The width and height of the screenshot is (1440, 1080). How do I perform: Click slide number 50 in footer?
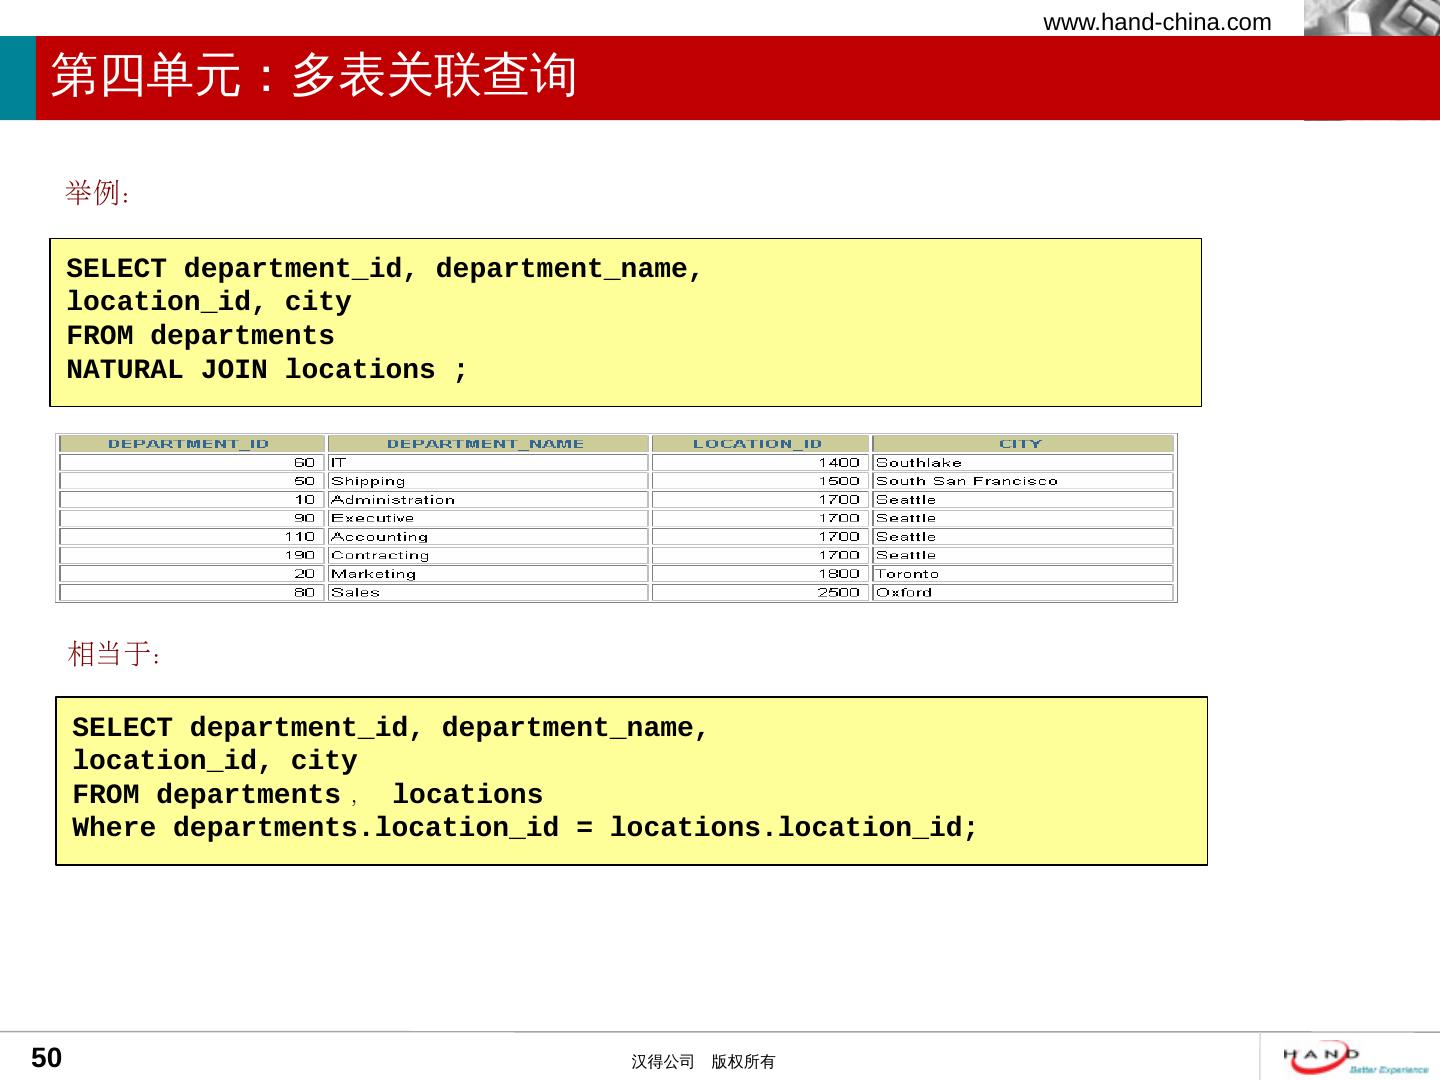point(47,1058)
